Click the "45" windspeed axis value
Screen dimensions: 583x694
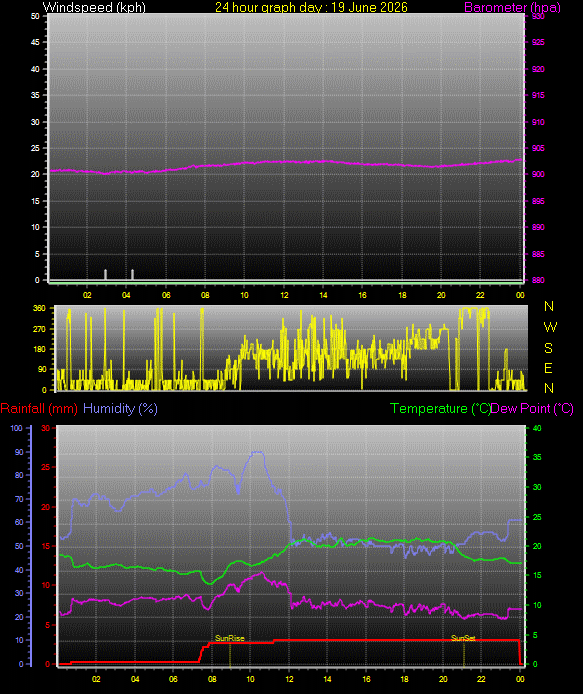pos(35,42)
